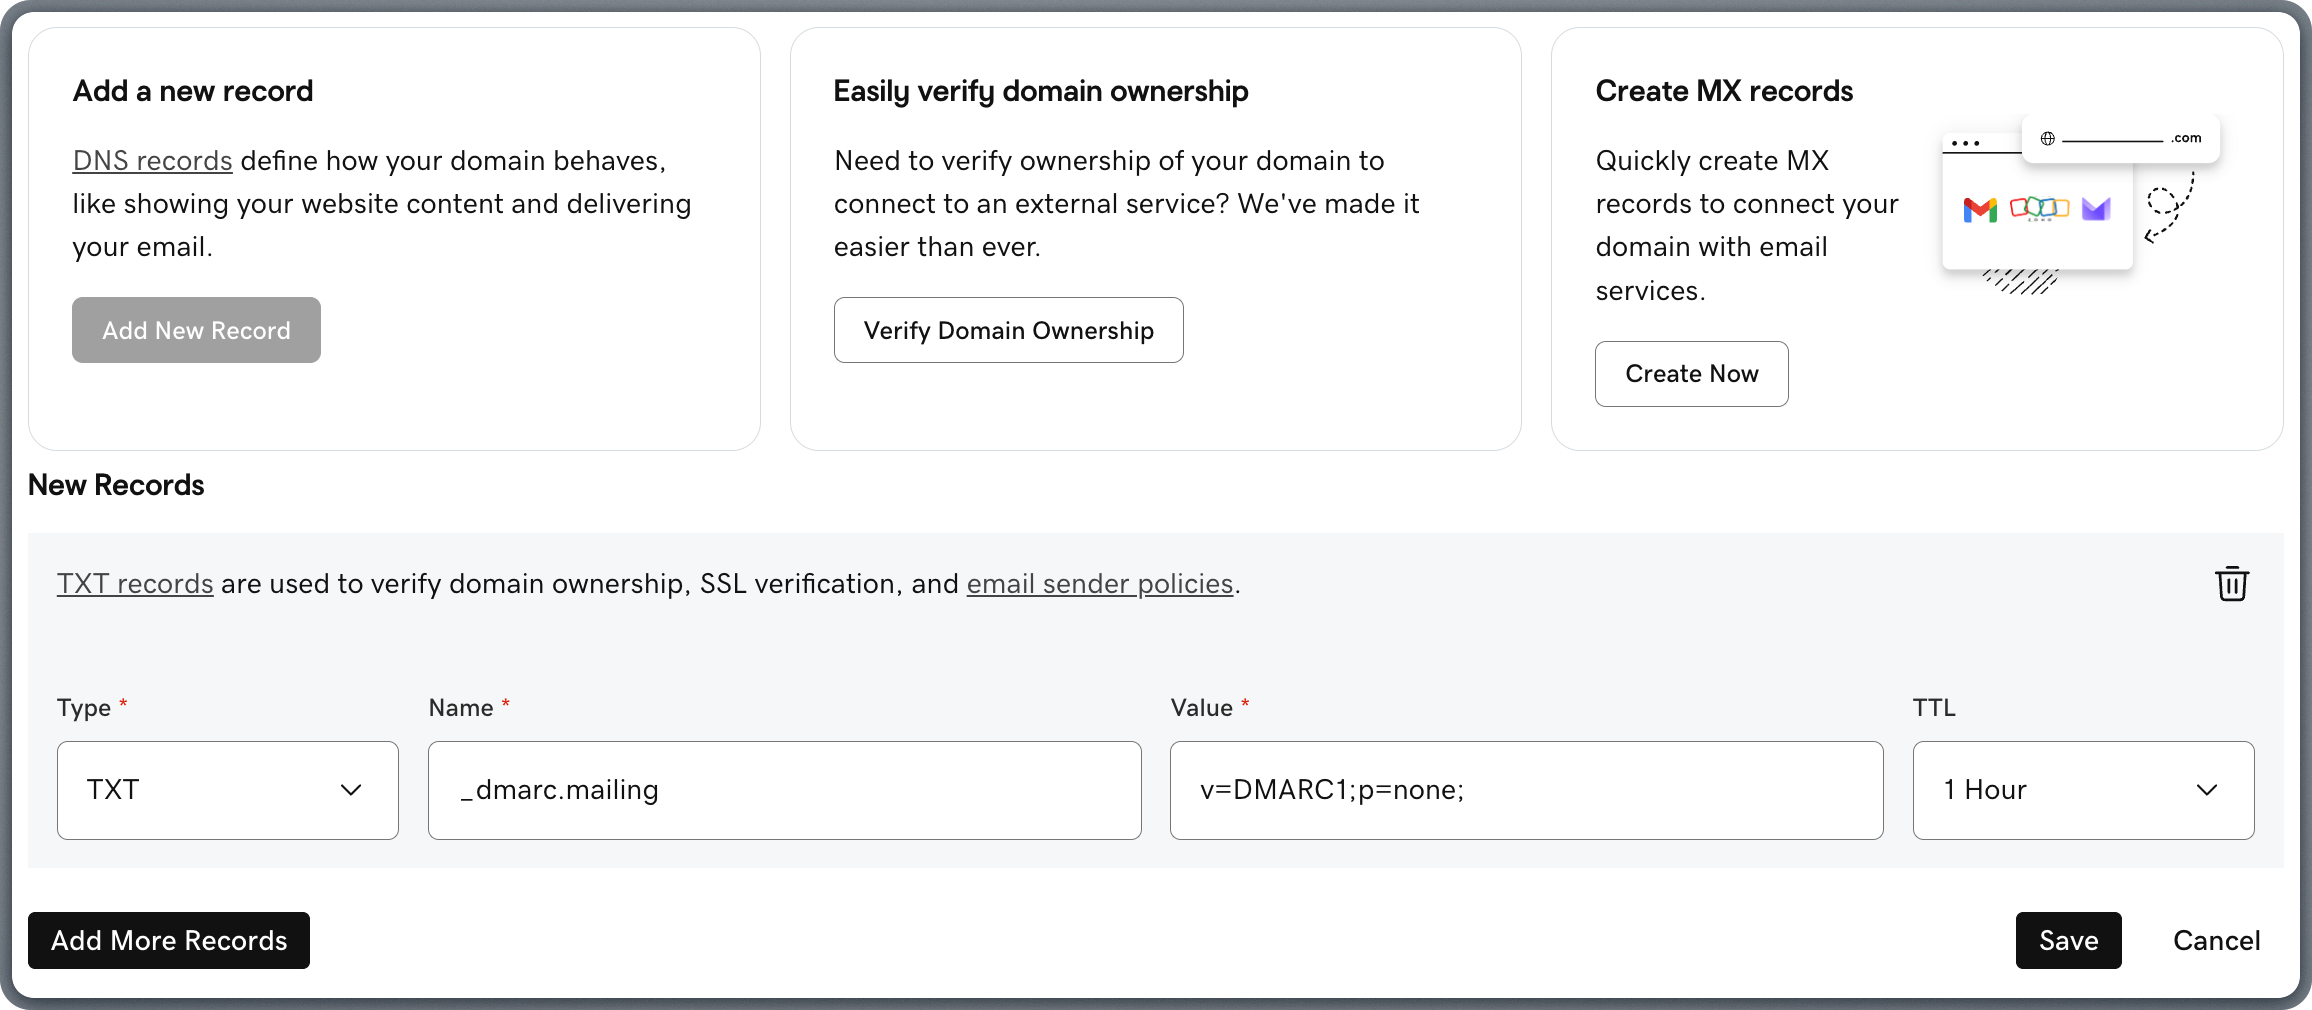Screen dimensions: 2312x1010
Task: Click the Gmail icon in the MX illustration
Action: pos(1980,210)
